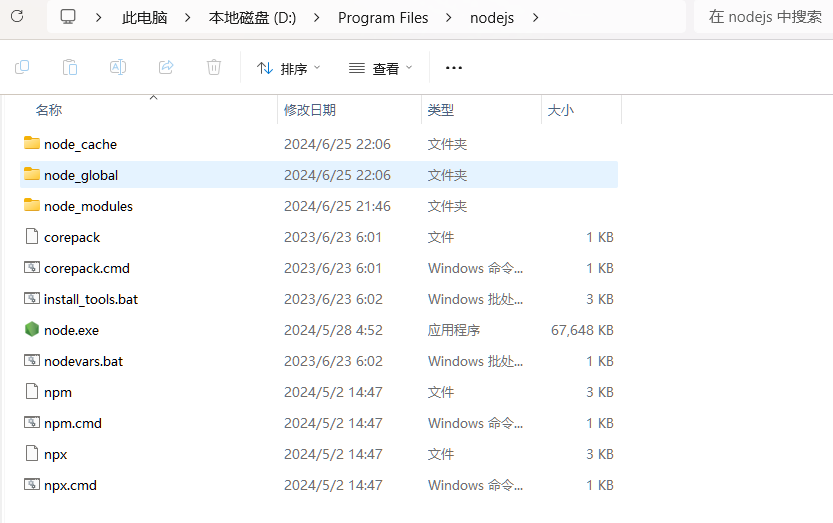Click nodejs breadcrumb segment

492,18
